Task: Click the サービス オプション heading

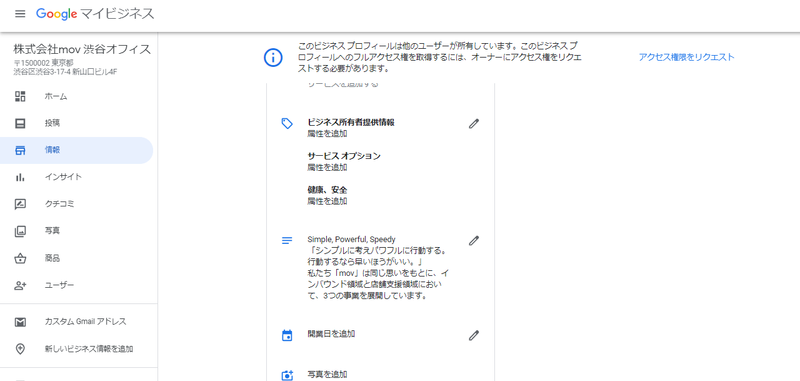Action: [x=344, y=156]
